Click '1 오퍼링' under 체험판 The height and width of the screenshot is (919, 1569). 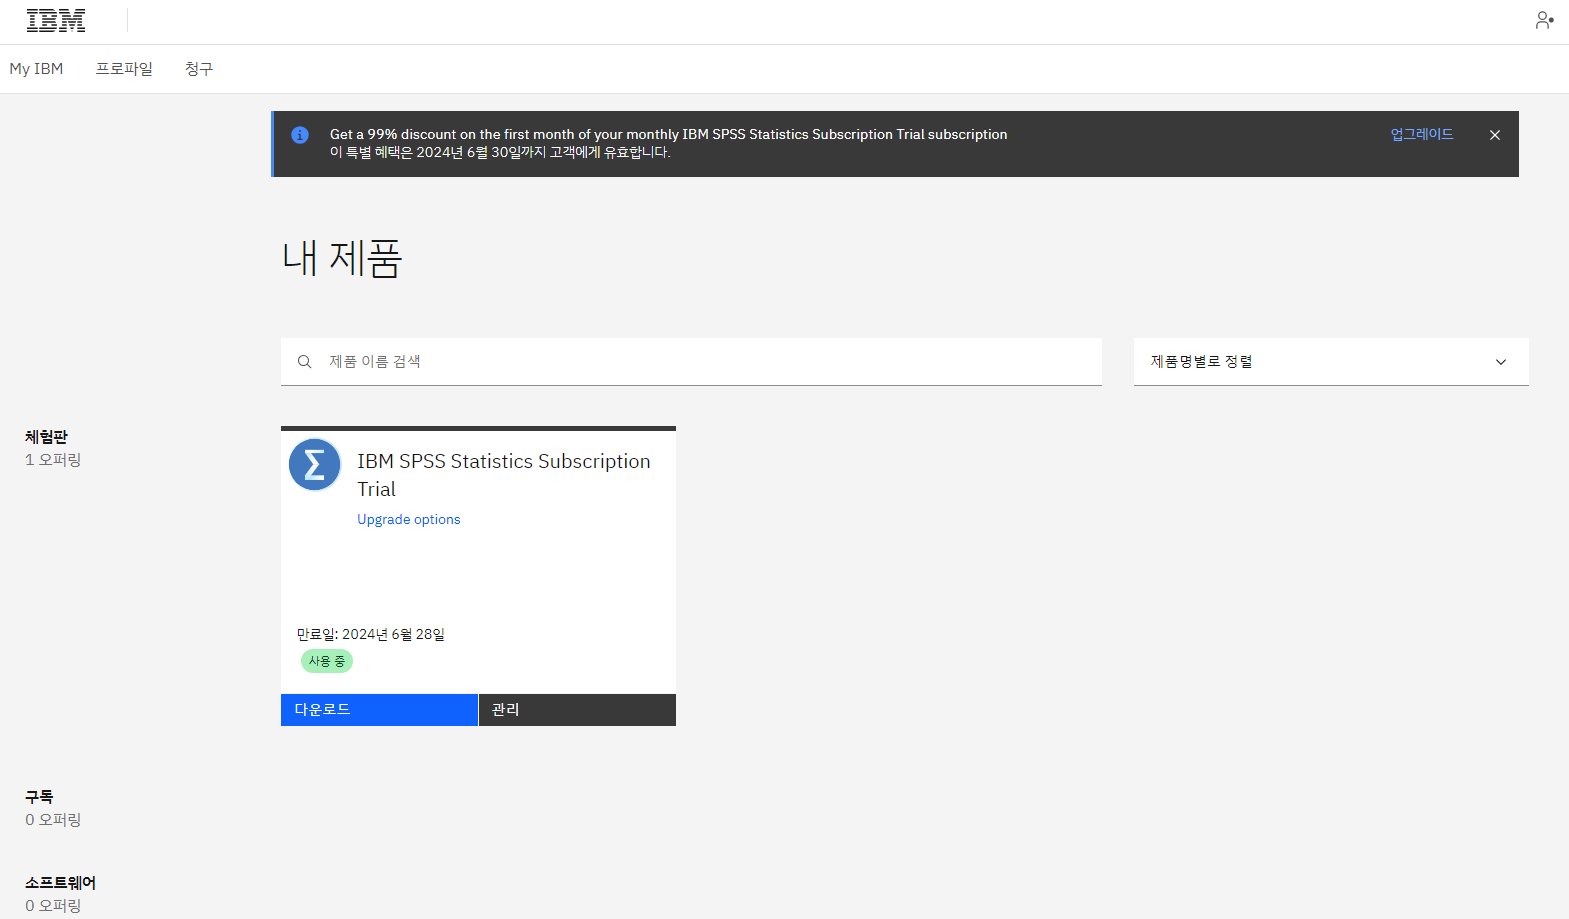pyautogui.click(x=53, y=460)
